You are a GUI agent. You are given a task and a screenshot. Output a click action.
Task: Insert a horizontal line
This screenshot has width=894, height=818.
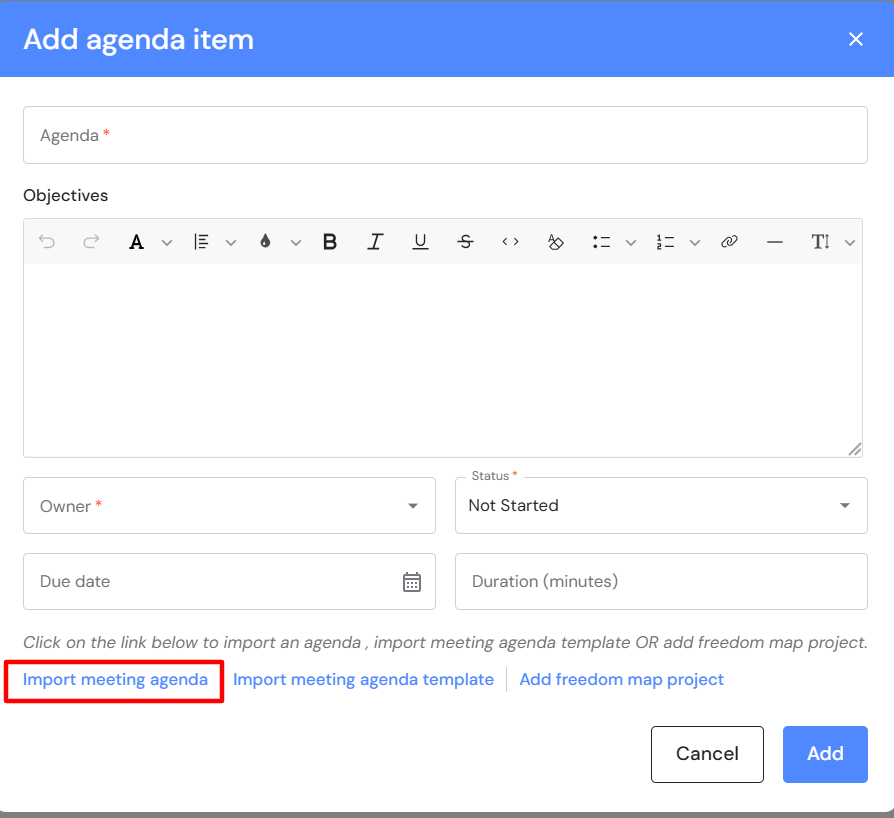pyautogui.click(x=774, y=242)
